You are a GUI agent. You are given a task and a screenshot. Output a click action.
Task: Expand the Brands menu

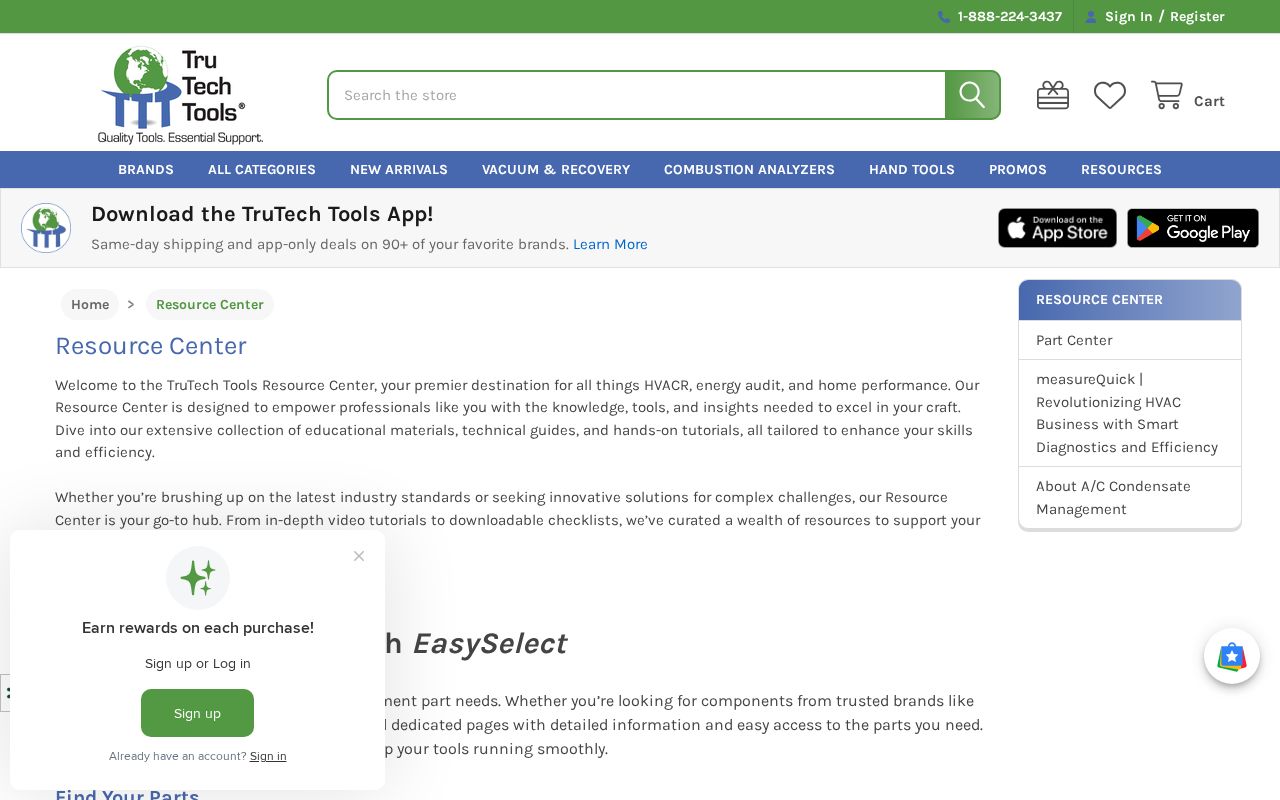click(x=146, y=170)
